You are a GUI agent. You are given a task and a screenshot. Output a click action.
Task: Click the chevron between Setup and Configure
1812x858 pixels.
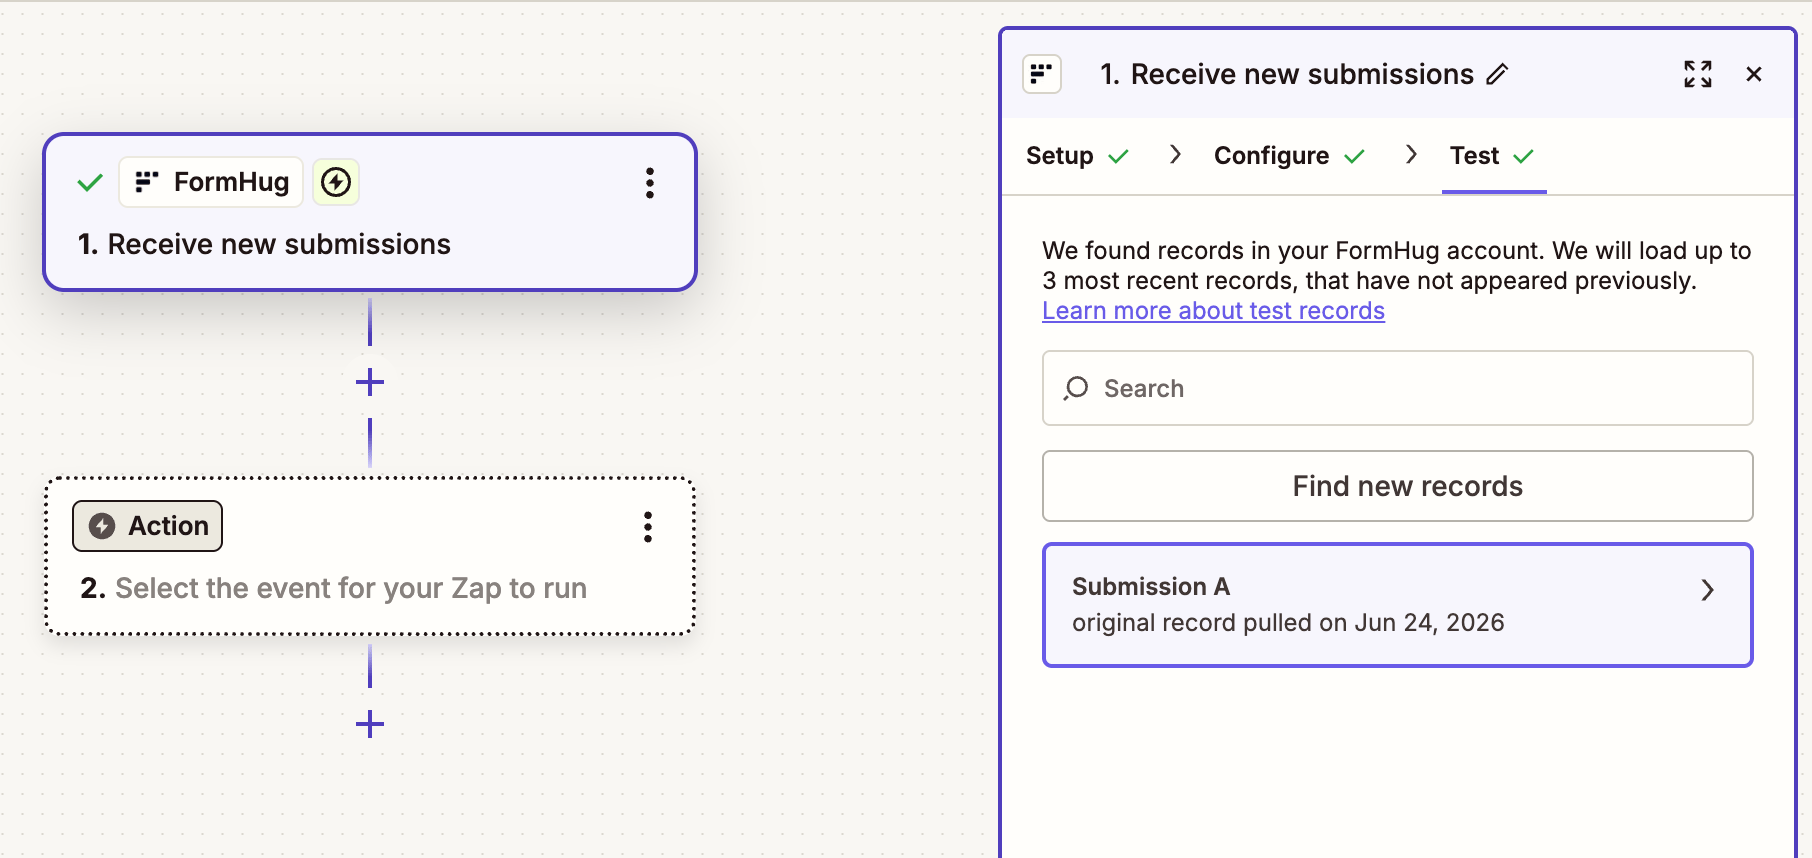(1175, 154)
